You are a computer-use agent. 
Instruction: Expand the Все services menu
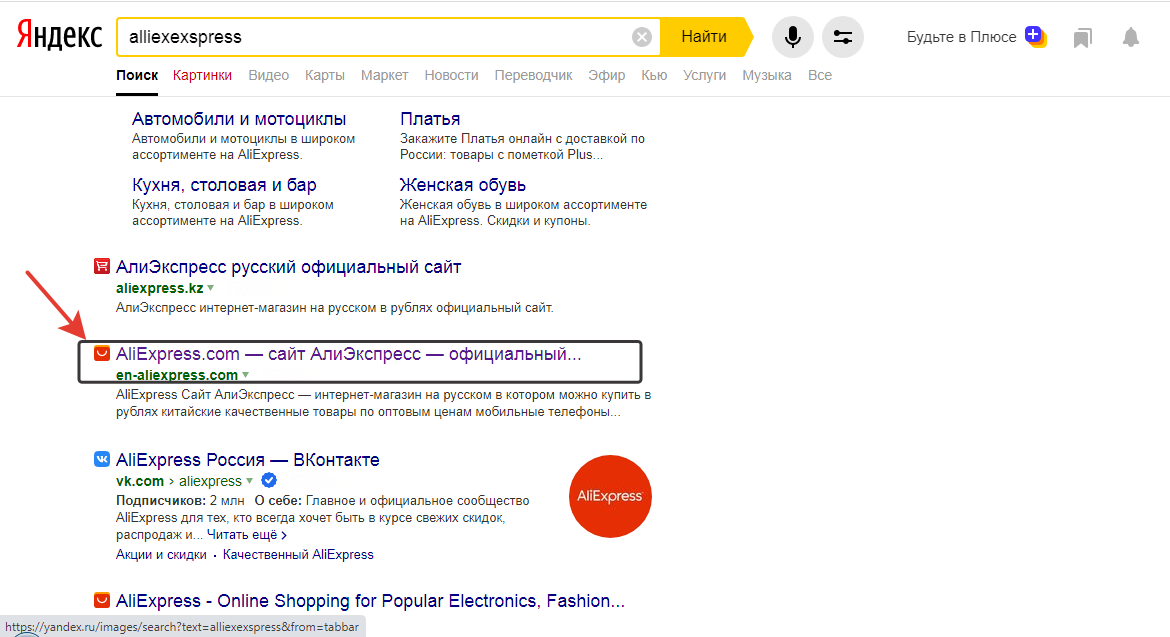(819, 75)
